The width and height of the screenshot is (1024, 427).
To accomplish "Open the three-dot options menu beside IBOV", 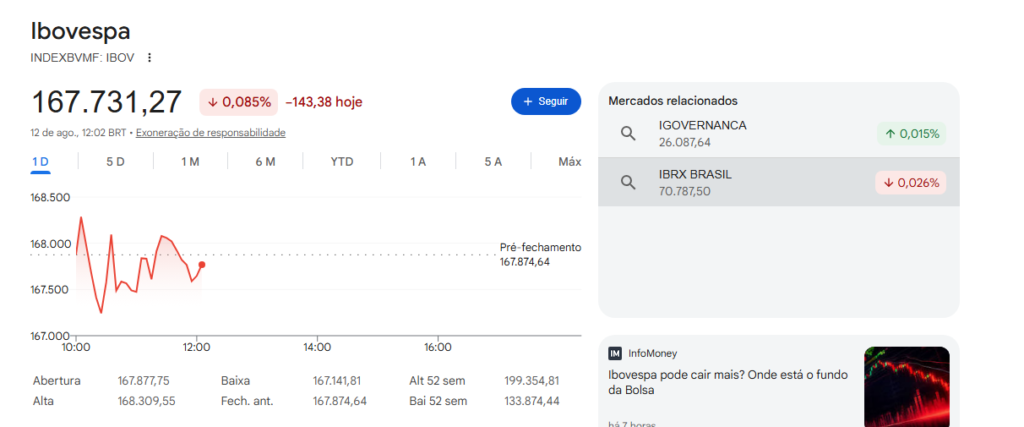I will point(149,57).
